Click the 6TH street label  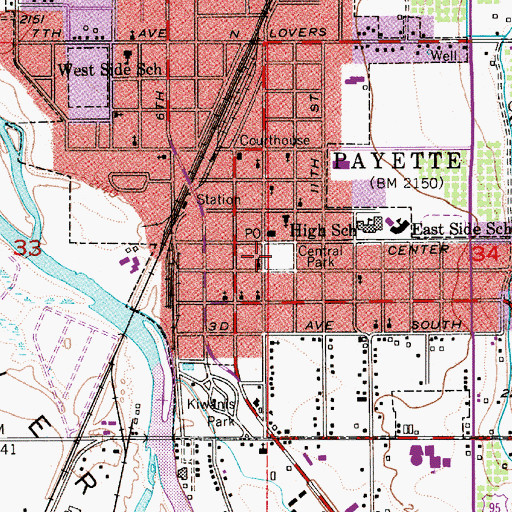160,106
